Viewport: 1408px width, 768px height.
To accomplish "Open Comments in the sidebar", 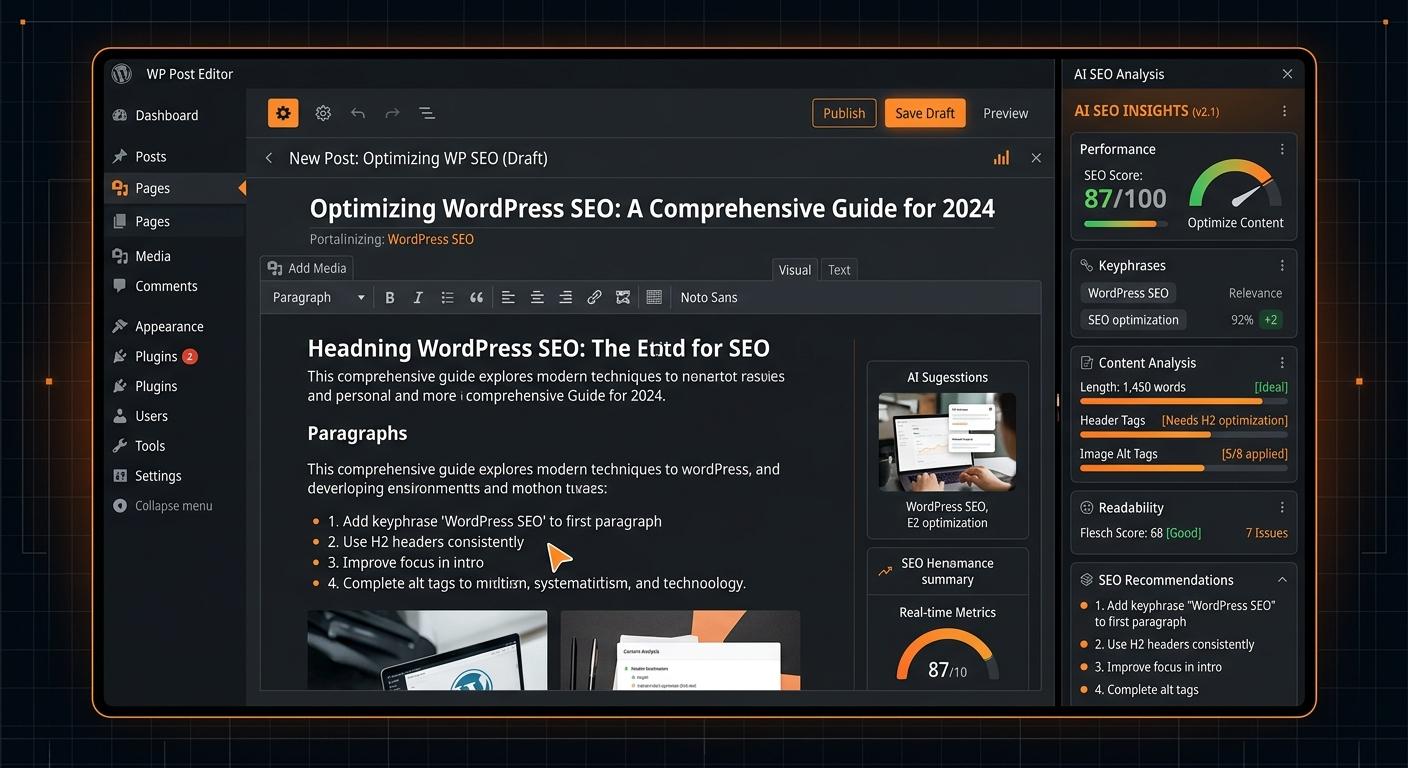I will (166, 286).
